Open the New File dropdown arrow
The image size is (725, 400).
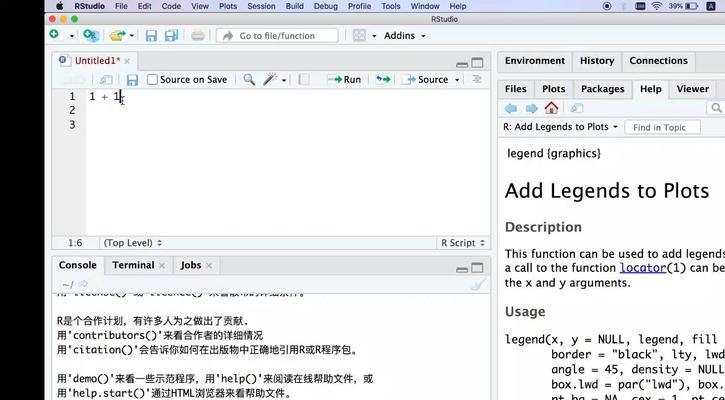point(72,36)
